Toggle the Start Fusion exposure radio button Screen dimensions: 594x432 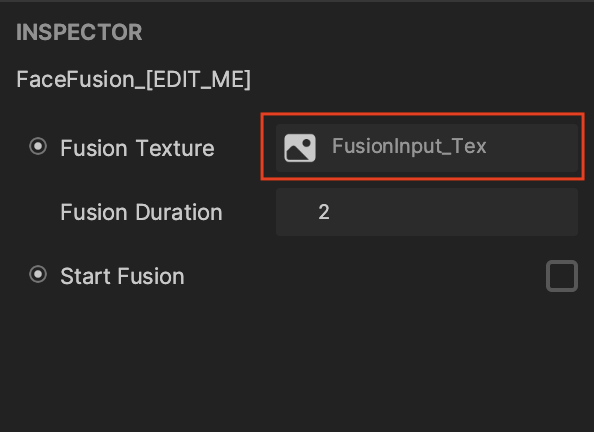click(x=38, y=275)
